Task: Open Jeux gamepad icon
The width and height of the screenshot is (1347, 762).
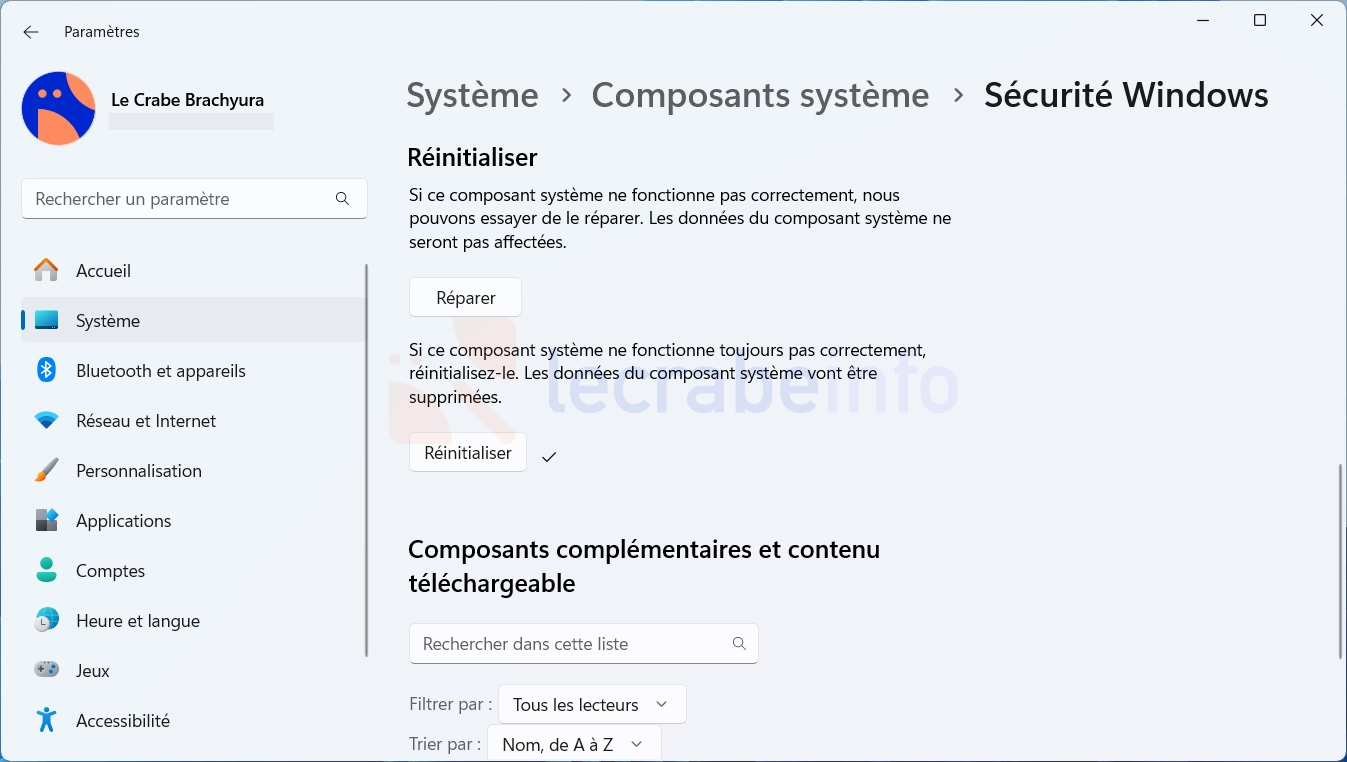Action: click(x=46, y=670)
